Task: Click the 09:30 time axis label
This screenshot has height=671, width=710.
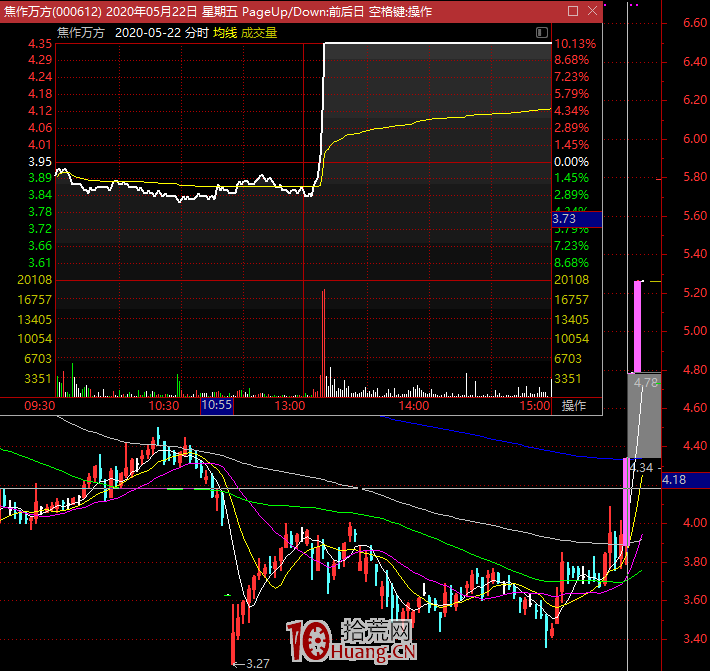Action: coord(39,405)
